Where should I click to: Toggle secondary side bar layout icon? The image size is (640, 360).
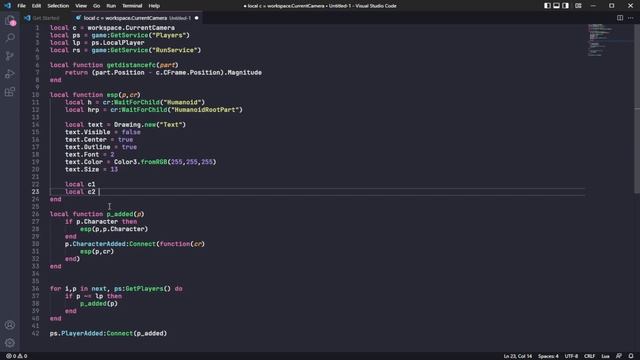[x=565, y=6]
